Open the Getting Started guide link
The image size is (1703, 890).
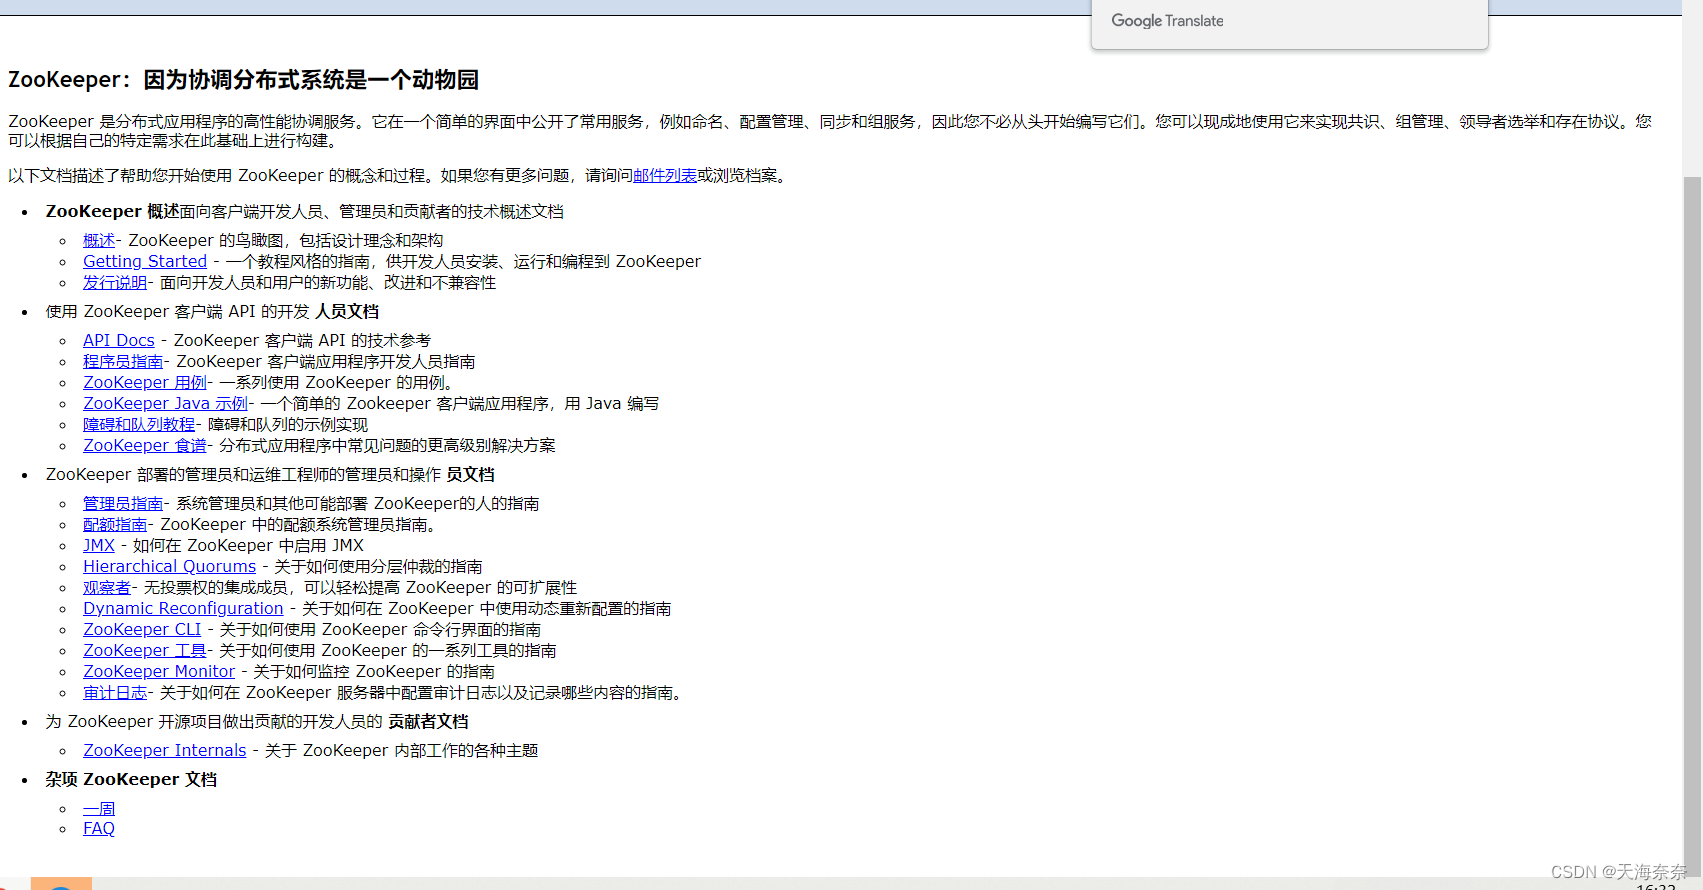pyautogui.click(x=145, y=261)
